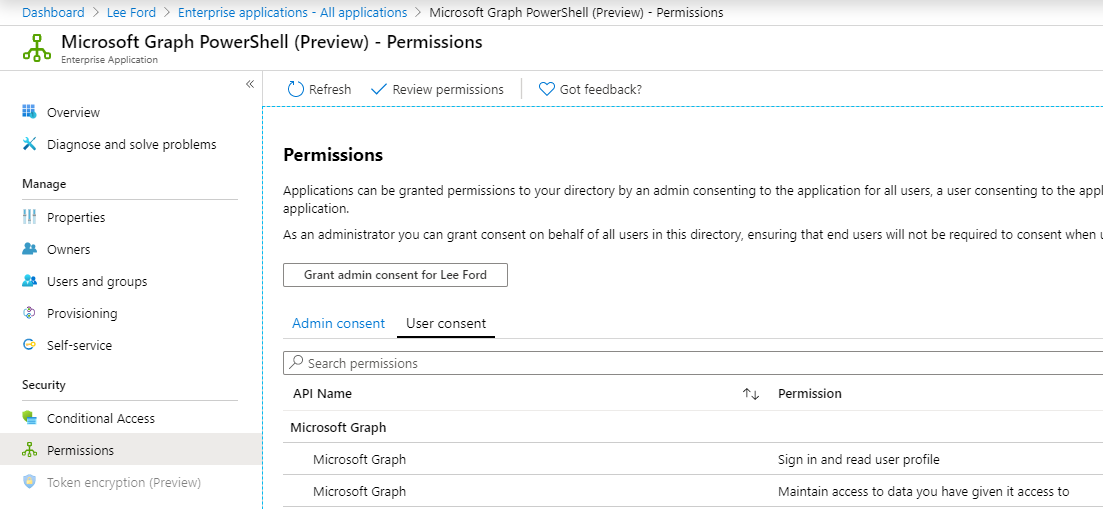This screenshot has height=509, width=1103.
Task: Switch to the Admin consent tab
Action: pos(338,323)
